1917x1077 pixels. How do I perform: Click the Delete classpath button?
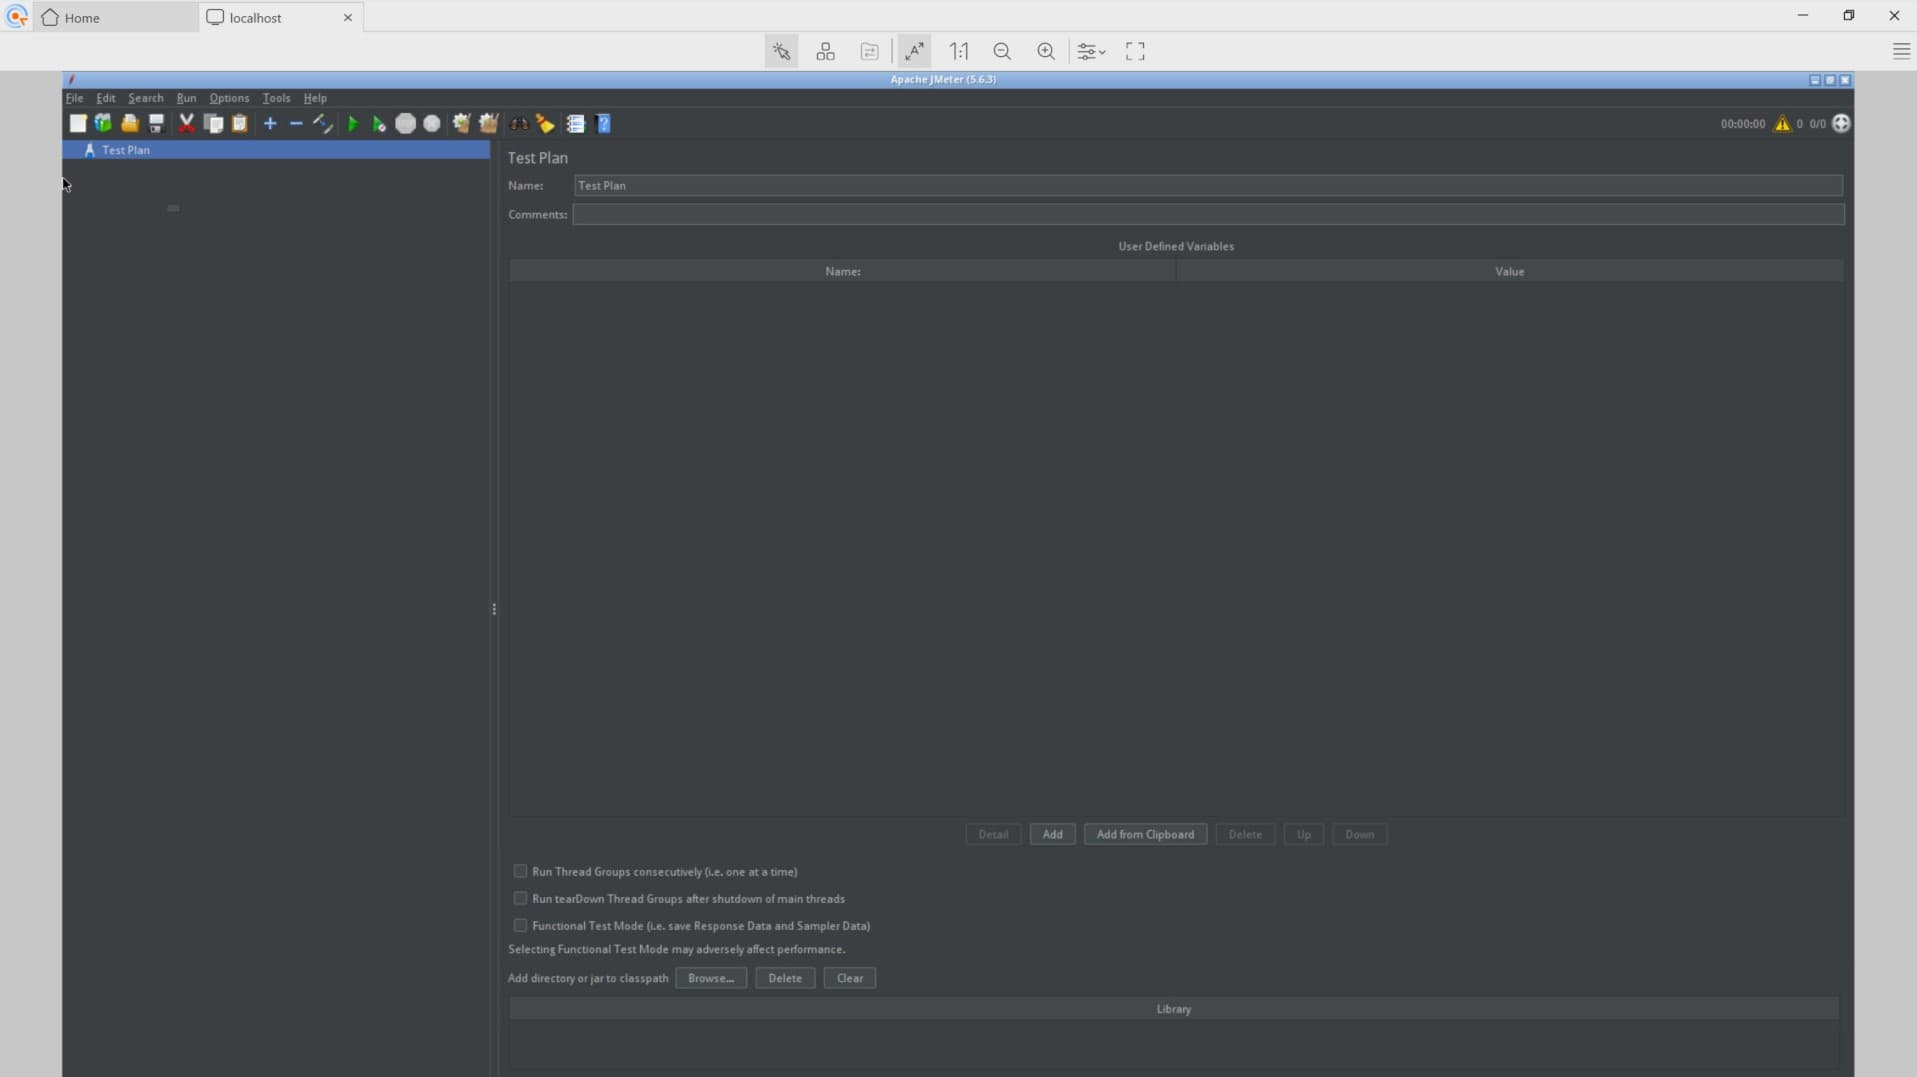pyautogui.click(x=785, y=977)
